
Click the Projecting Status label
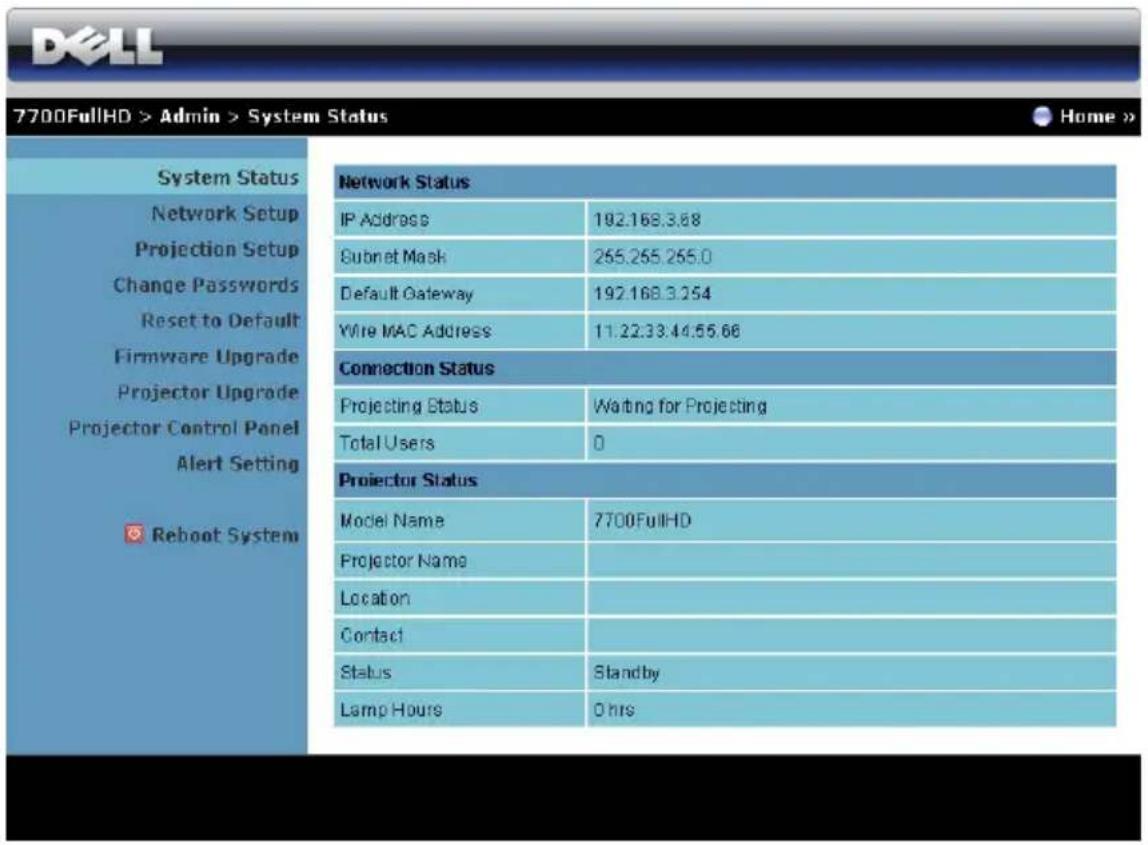coord(409,406)
